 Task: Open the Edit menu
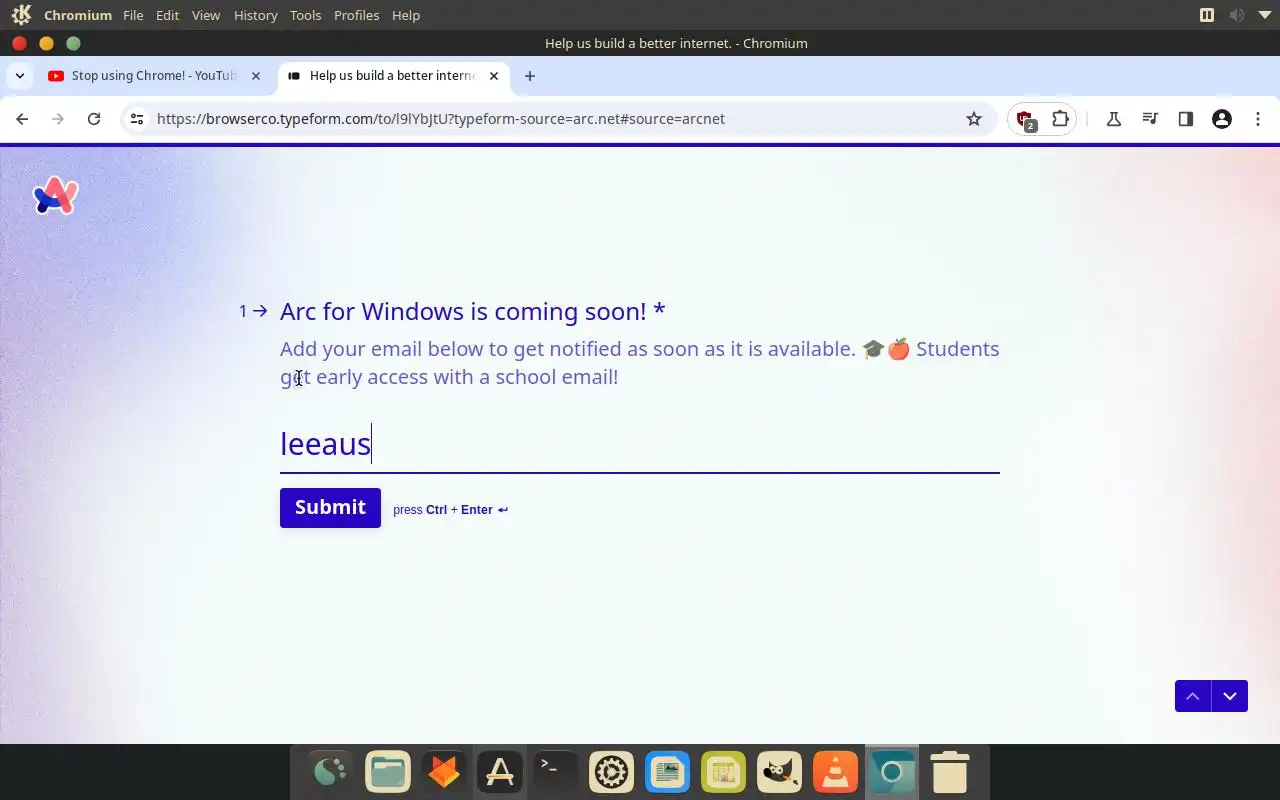tap(167, 15)
